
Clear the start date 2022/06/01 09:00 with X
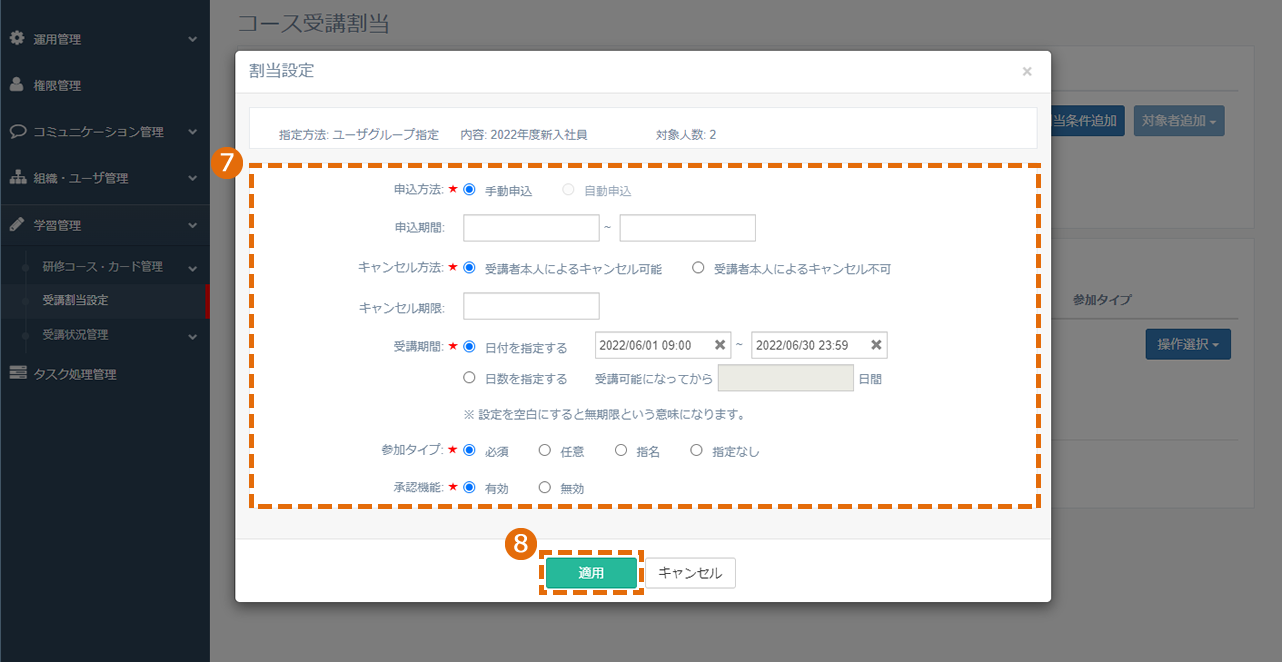click(719, 345)
